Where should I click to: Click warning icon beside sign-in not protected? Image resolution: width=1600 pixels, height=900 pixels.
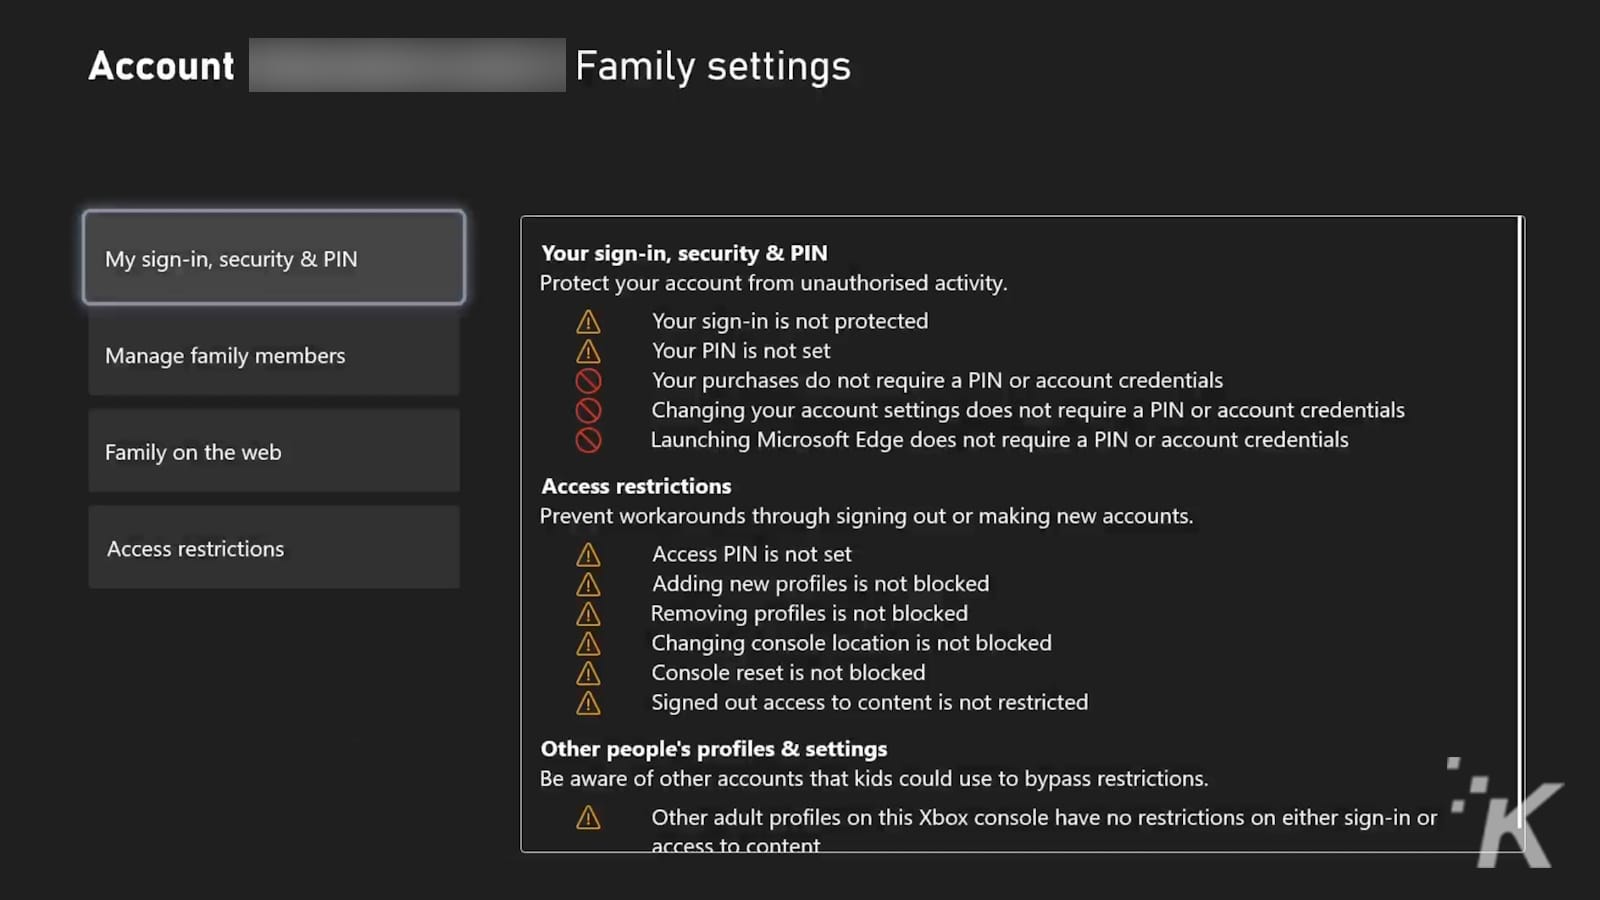point(588,321)
